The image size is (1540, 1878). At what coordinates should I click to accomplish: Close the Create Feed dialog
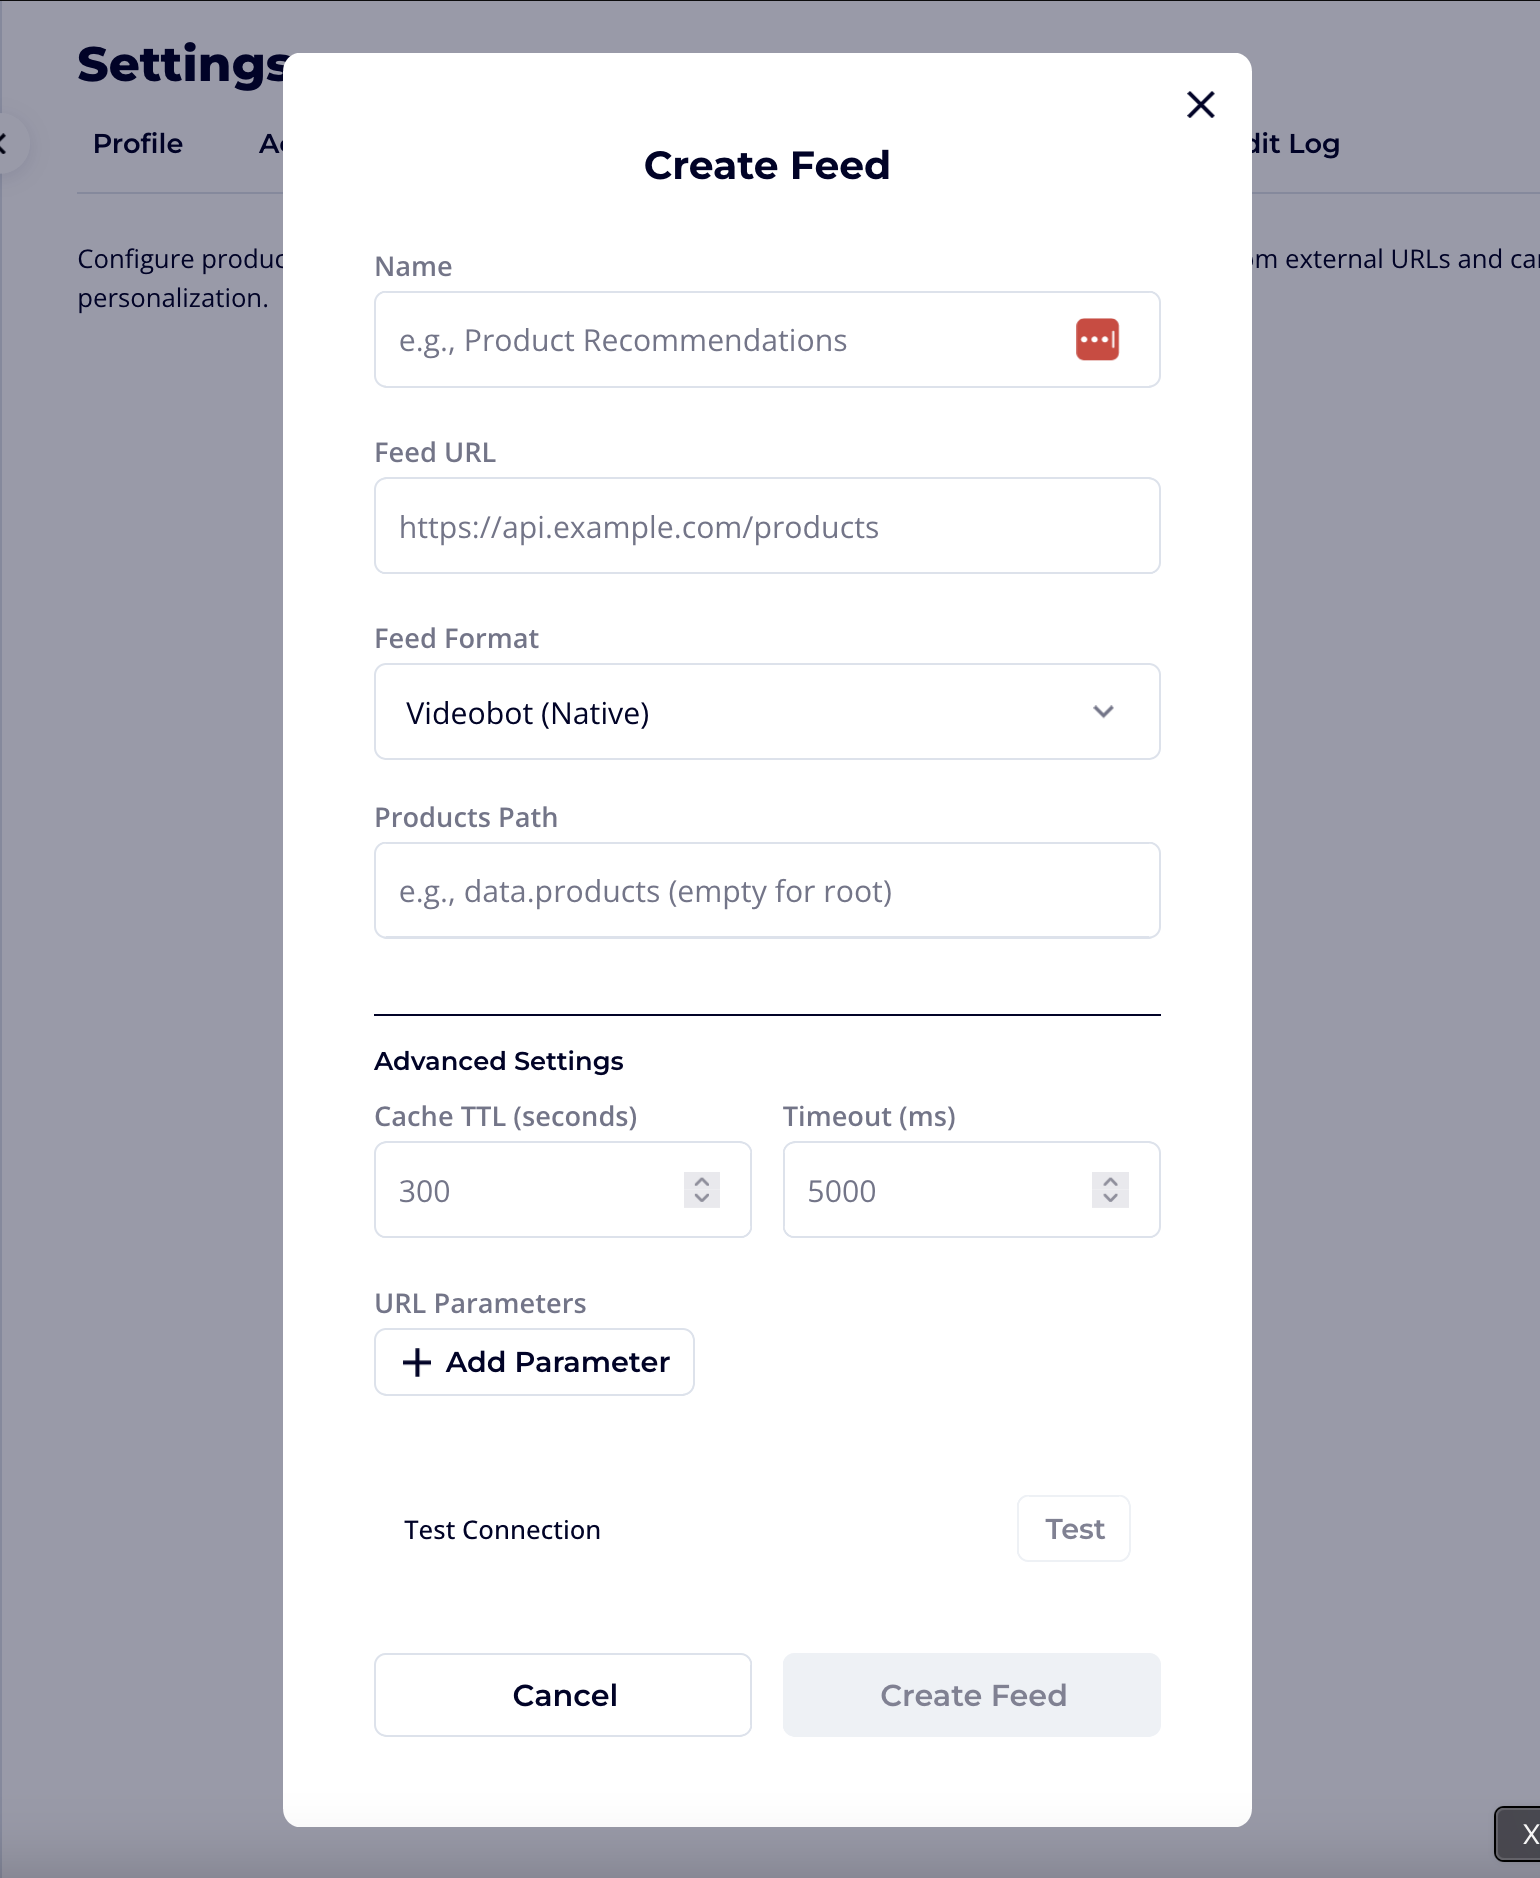pyautogui.click(x=1200, y=104)
